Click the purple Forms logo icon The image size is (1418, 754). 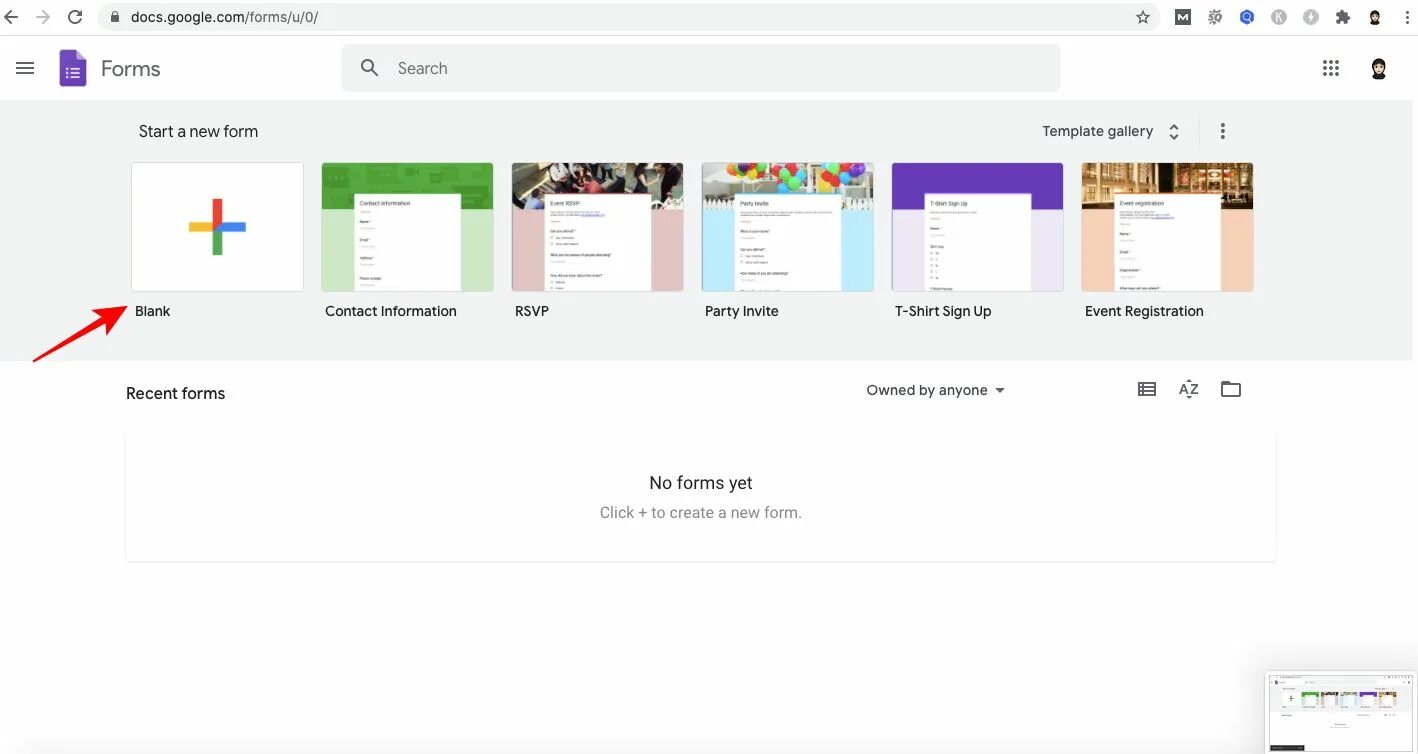(x=73, y=68)
